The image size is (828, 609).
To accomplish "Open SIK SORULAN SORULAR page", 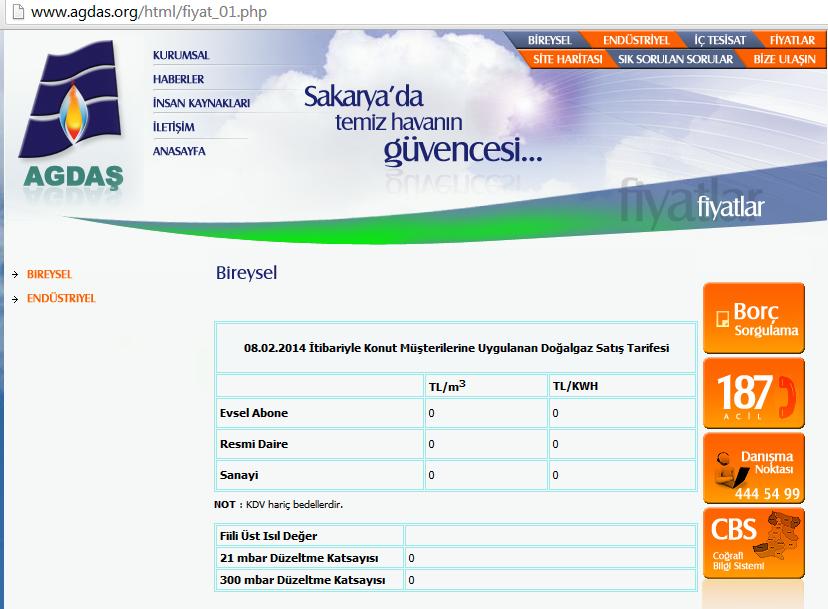I will [x=676, y=59].
